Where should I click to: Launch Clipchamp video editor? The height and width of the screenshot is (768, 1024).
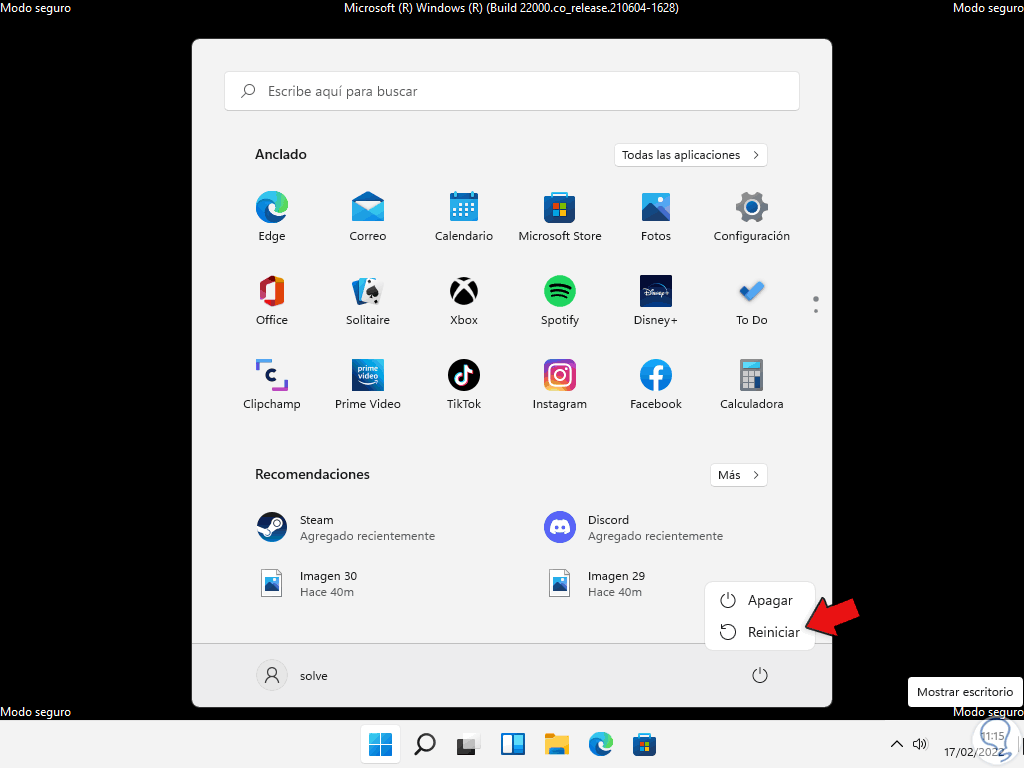(x=272, y=384)
